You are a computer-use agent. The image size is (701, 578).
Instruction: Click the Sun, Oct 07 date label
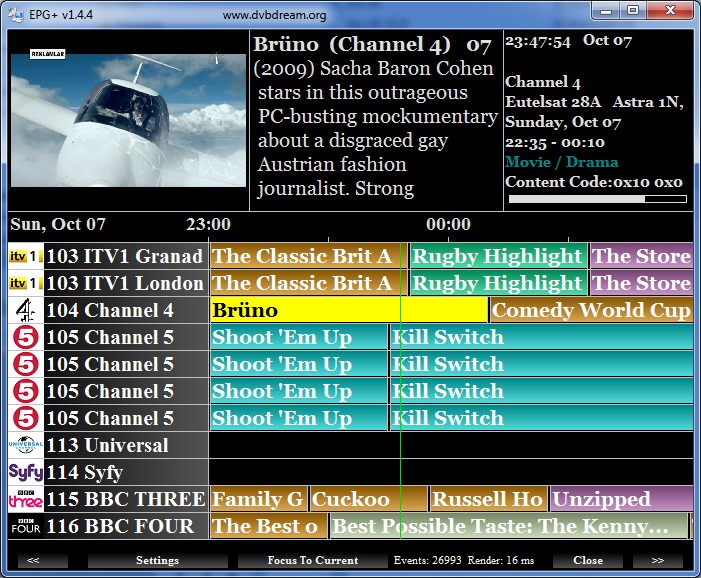pos(58,224)
